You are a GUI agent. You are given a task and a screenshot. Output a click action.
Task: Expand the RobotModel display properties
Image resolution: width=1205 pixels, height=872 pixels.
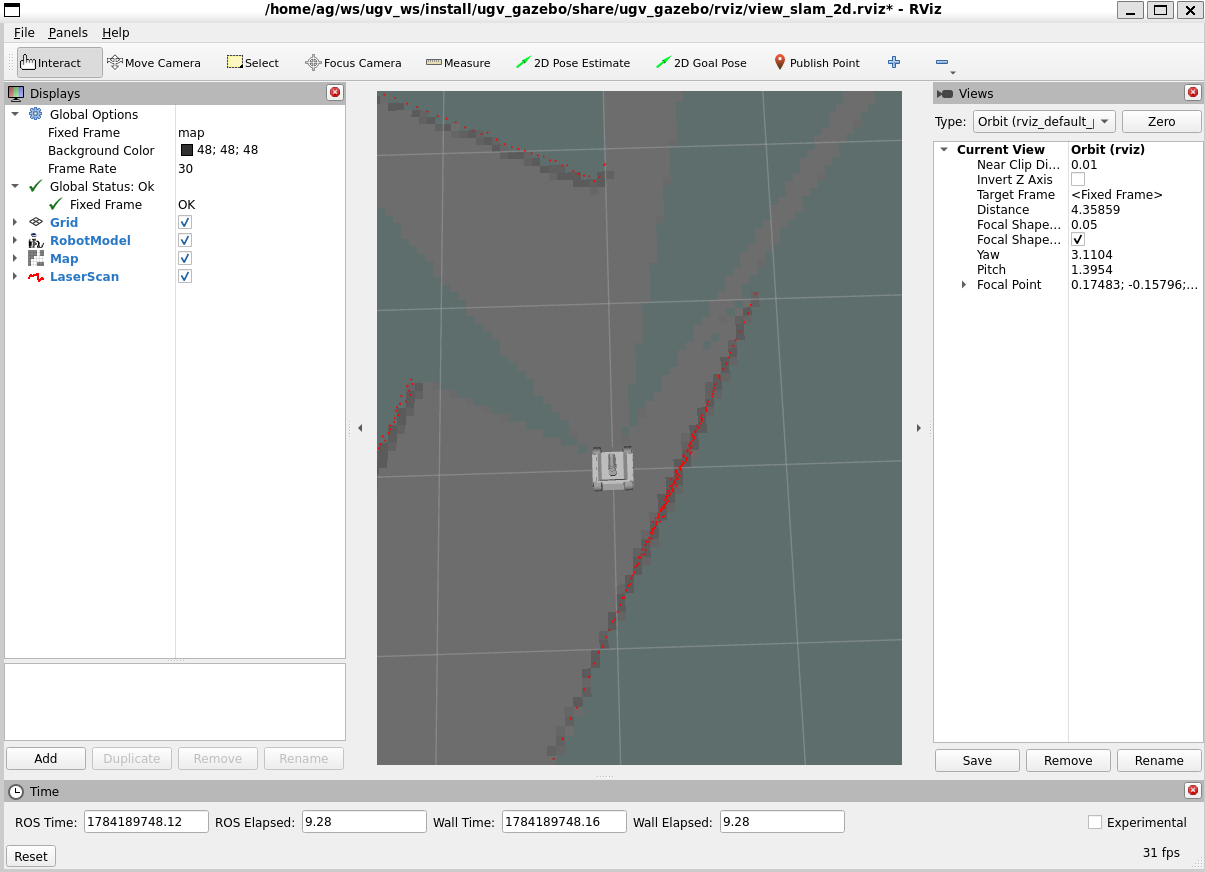[15, 240]
